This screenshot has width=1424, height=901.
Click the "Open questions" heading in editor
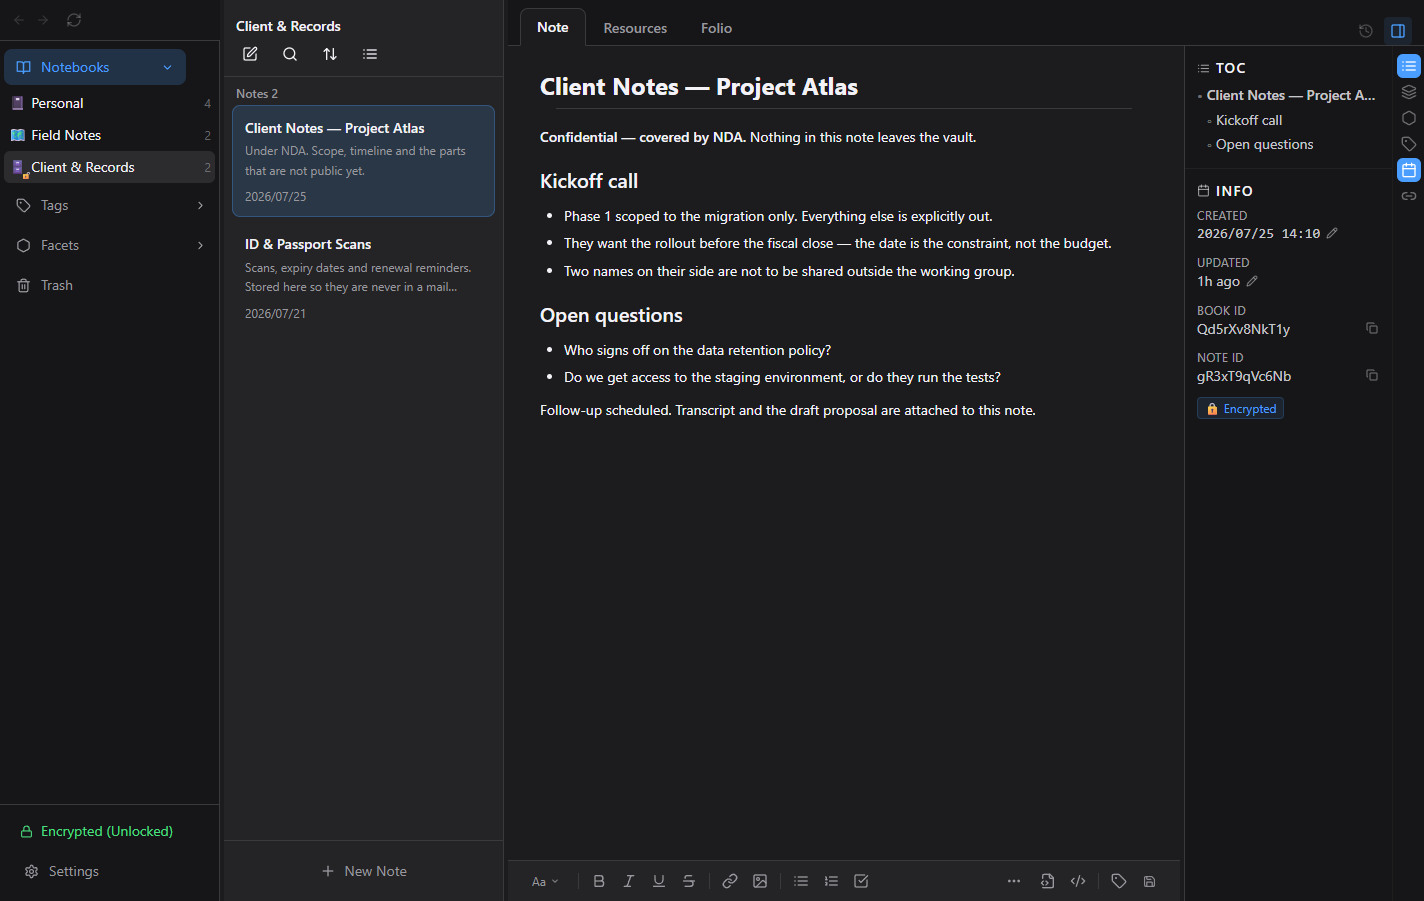click(611, 315)
